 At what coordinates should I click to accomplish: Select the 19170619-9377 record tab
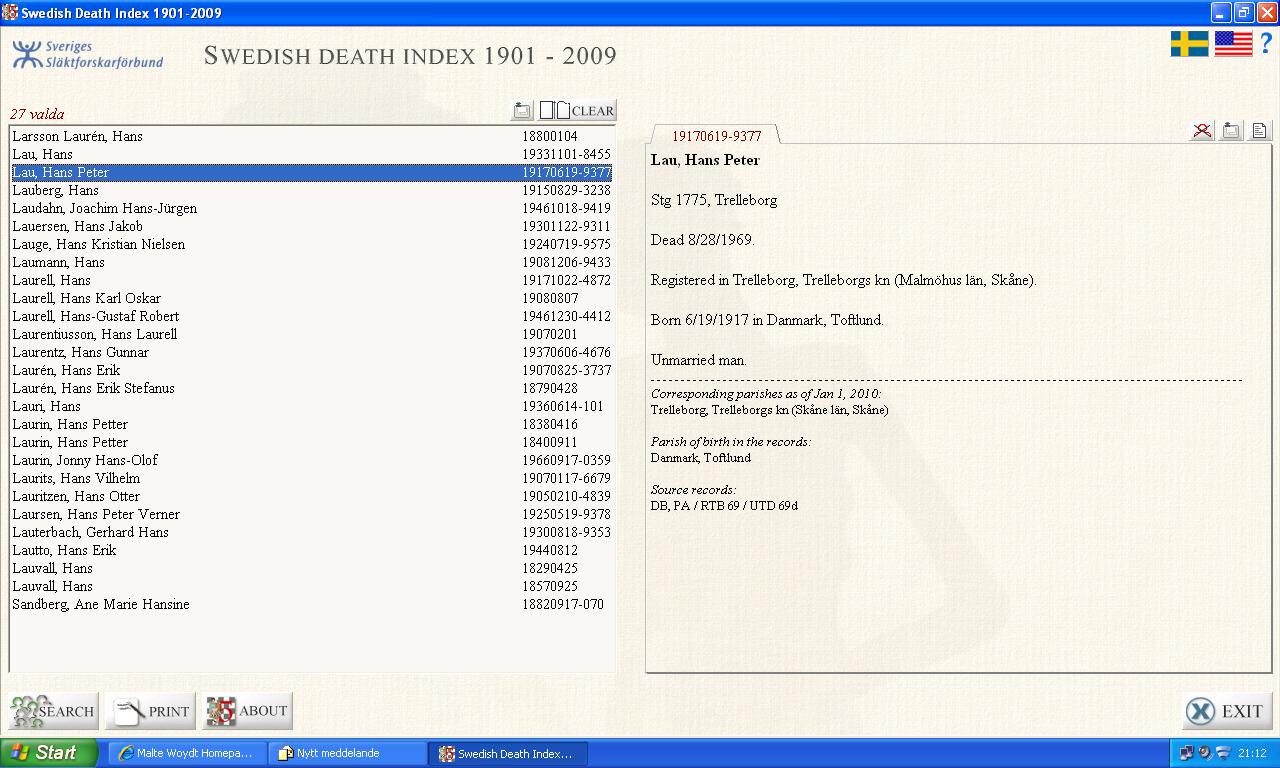tap(716, 136)
